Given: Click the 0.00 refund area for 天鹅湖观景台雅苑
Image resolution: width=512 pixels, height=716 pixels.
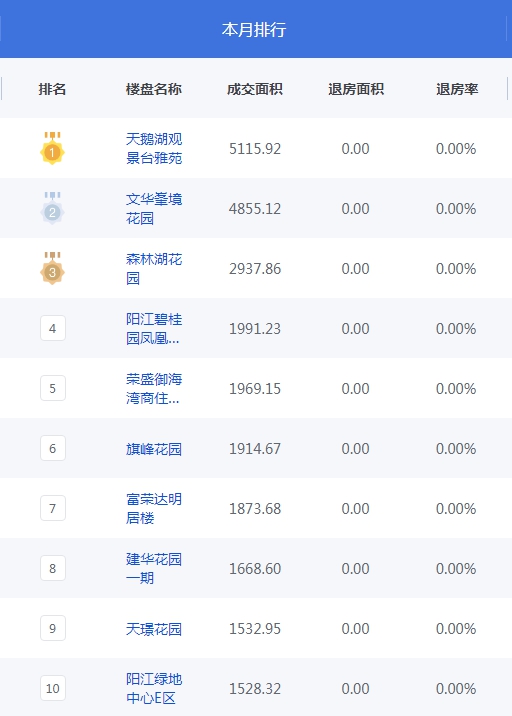Looking at the screenshot, I should [x=355, y=149].
